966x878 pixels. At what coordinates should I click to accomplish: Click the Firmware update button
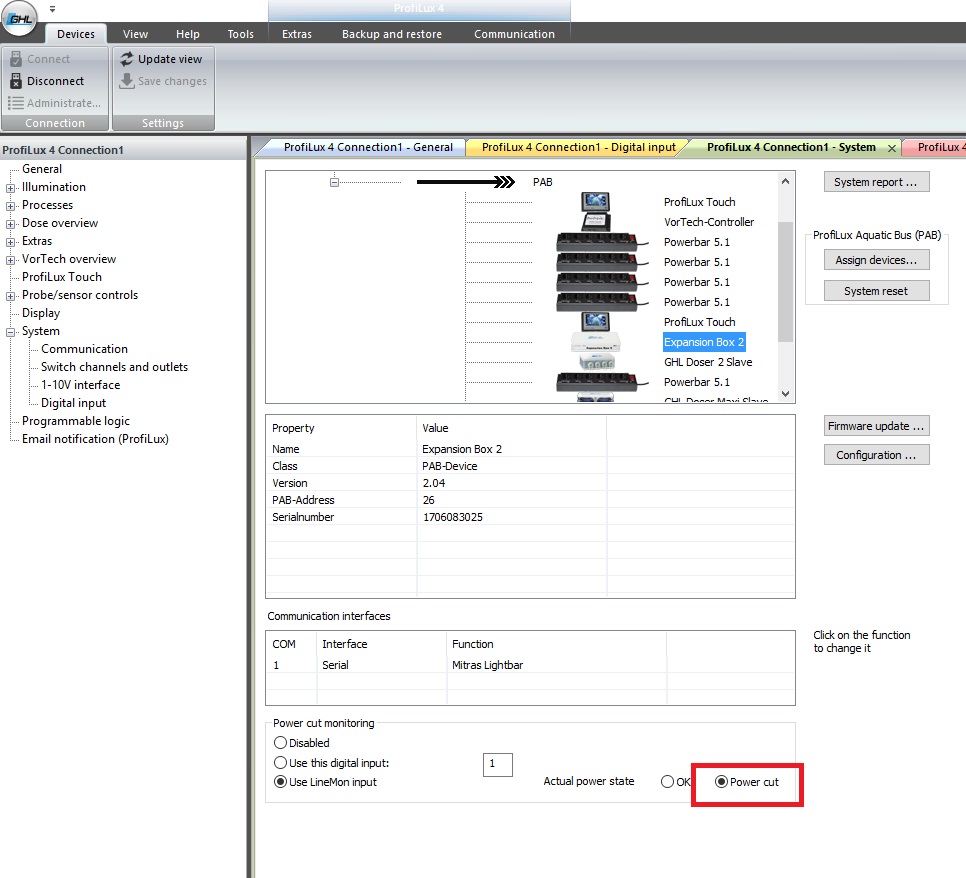(x=876, y=426)
